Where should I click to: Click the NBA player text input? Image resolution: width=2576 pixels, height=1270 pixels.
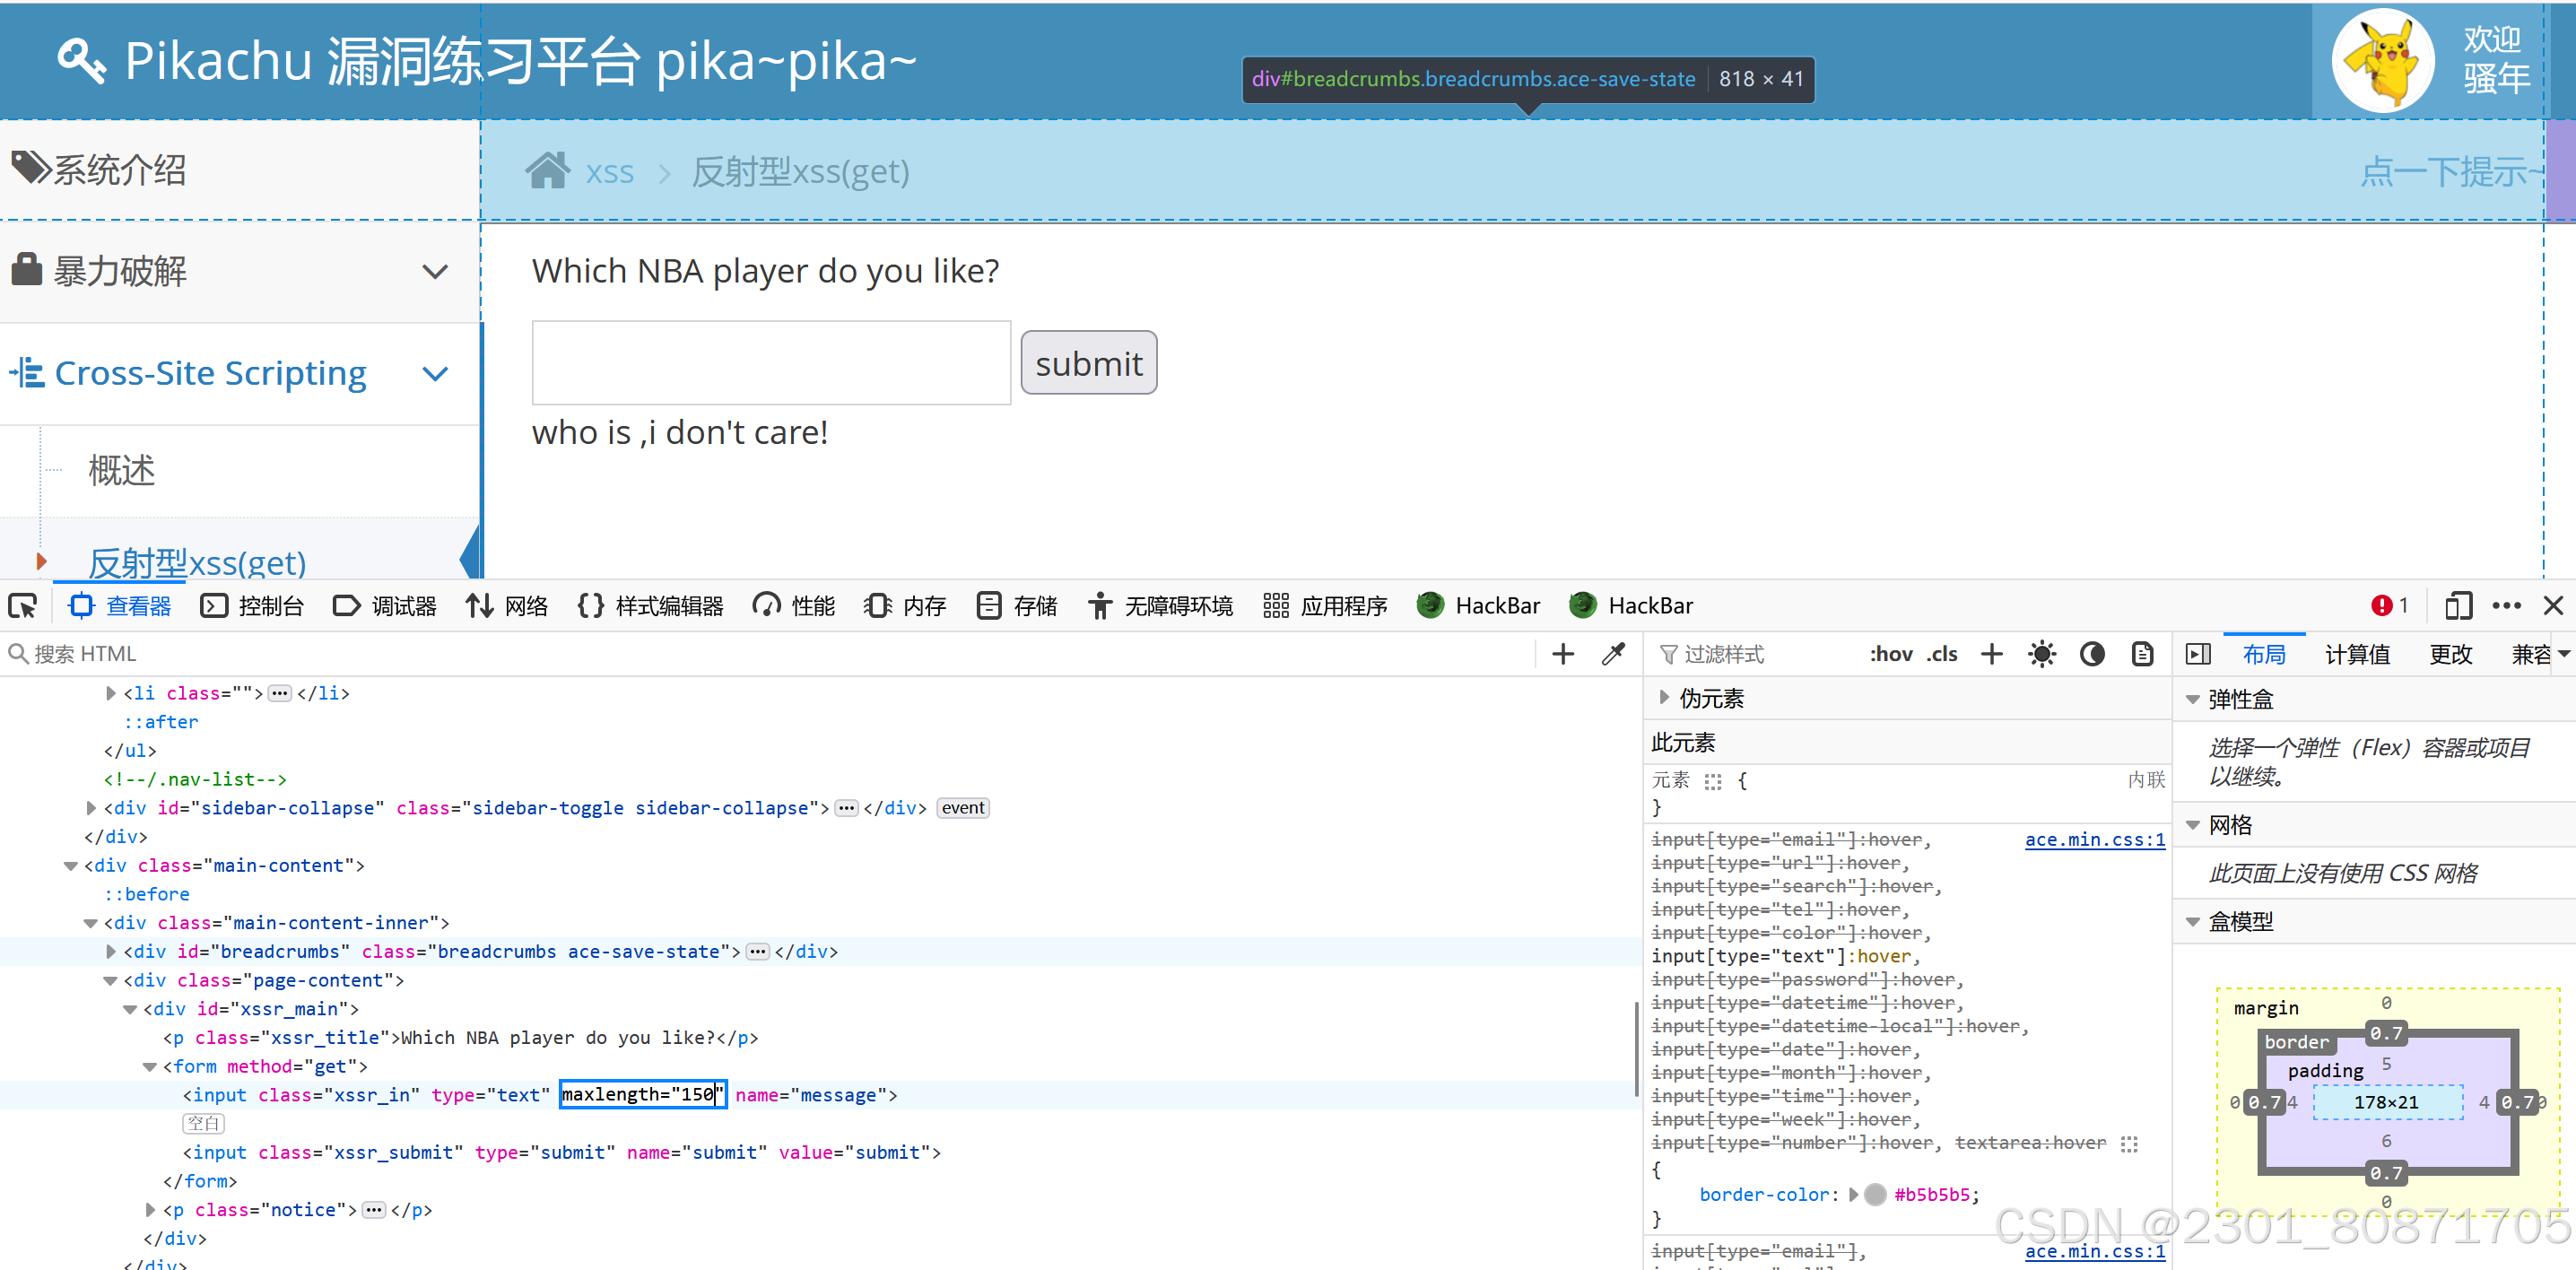click(771, 363)
